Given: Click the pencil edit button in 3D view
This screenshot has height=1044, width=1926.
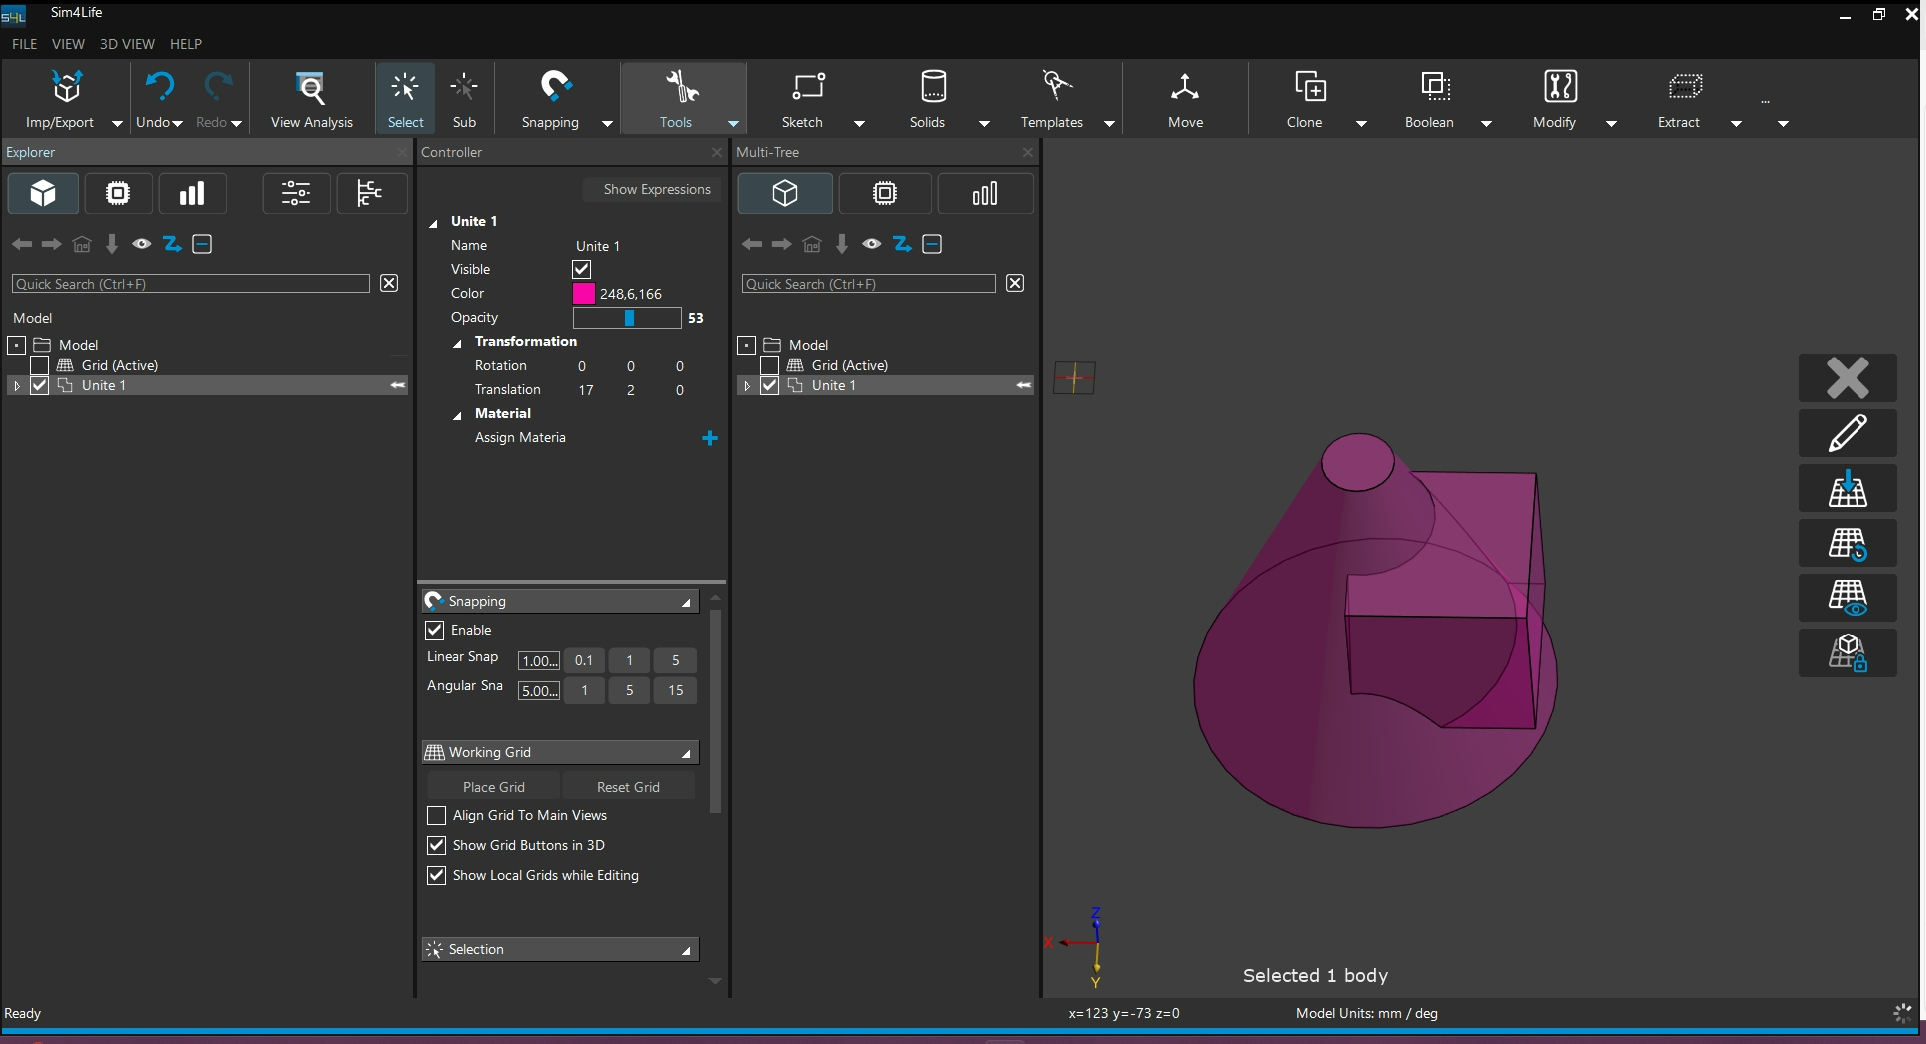Looking at the screenshot, I should click(1847, 433).
